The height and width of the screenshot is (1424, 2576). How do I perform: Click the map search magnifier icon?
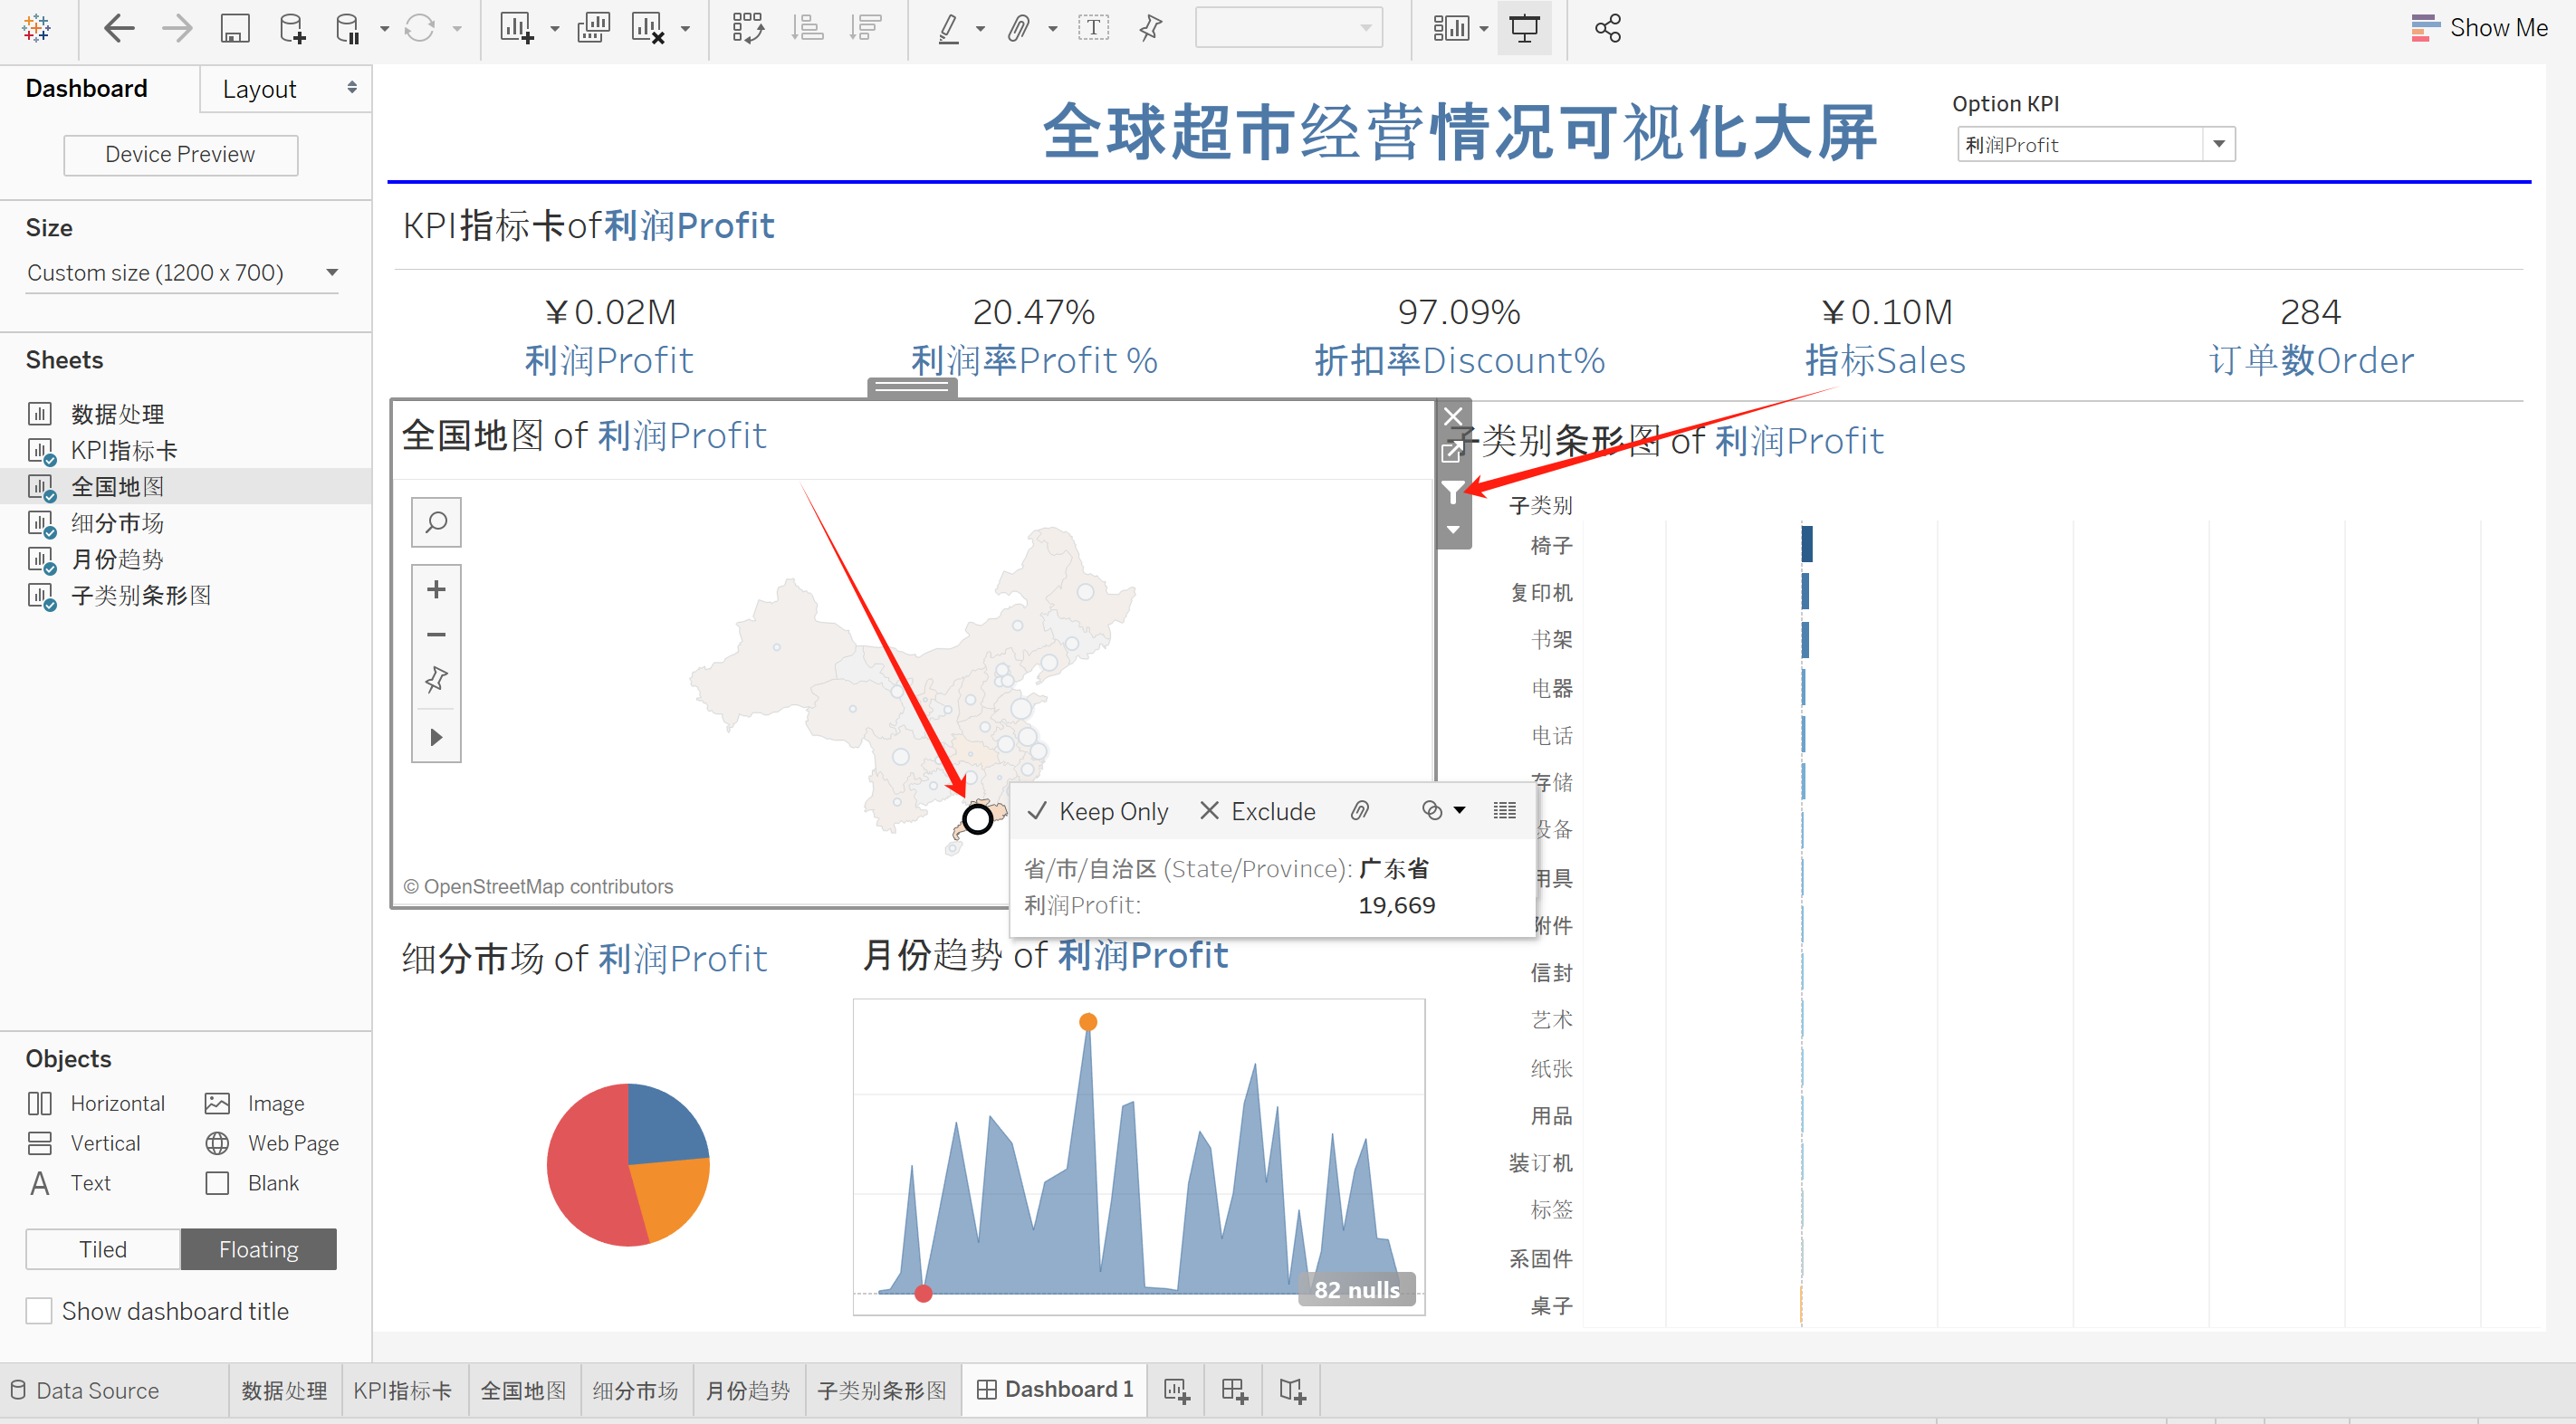click(x=436, y=522)
